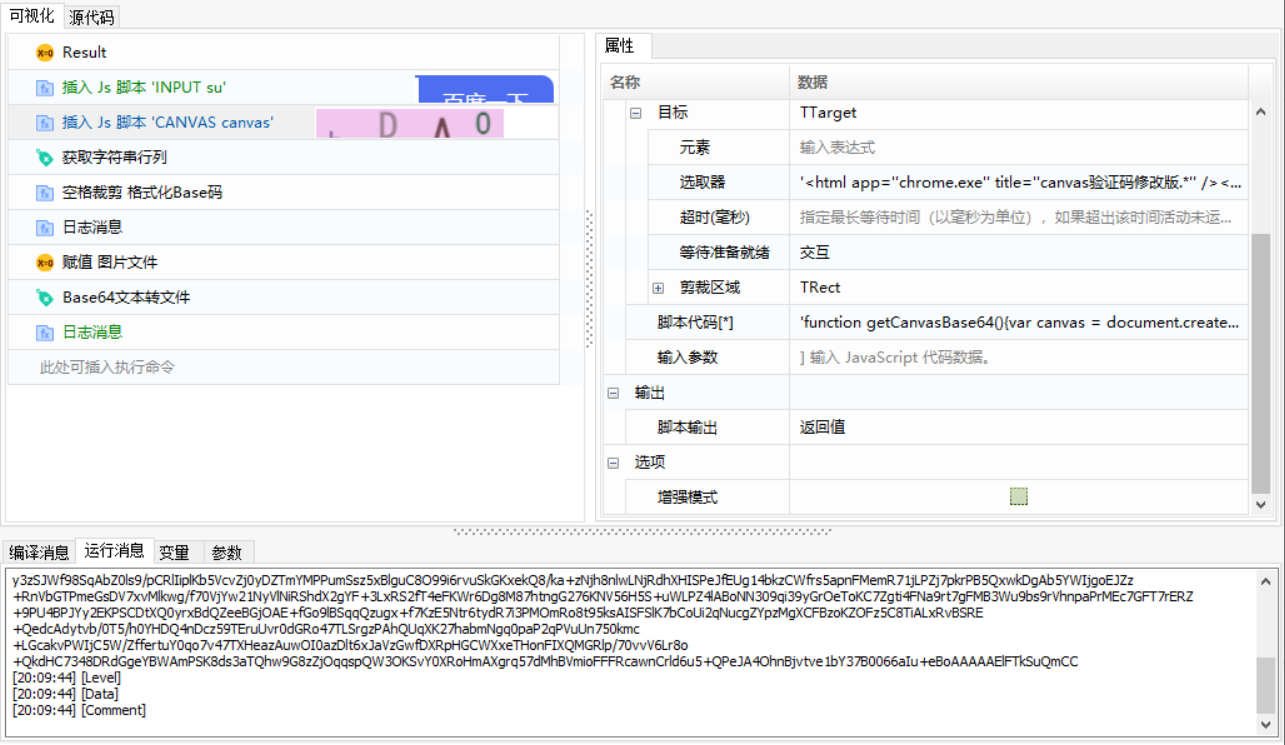Click the x=0 icon beside Result

tap(45, 52)
